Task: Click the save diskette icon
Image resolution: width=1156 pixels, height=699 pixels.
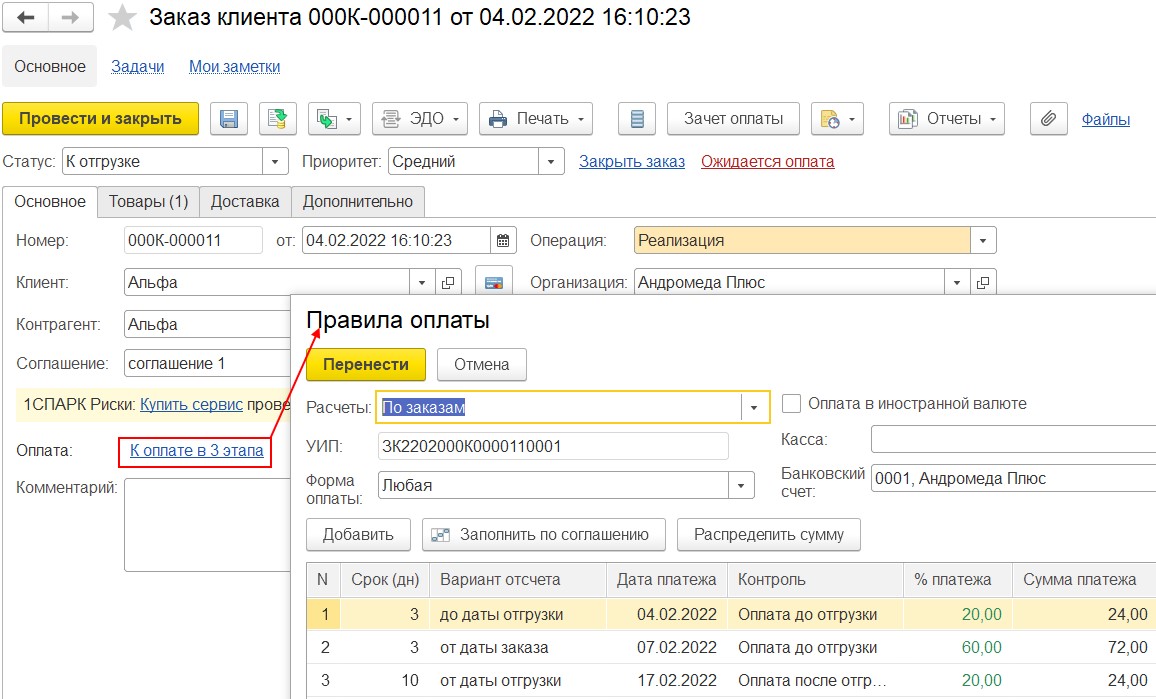Action: tap(228, 119)
